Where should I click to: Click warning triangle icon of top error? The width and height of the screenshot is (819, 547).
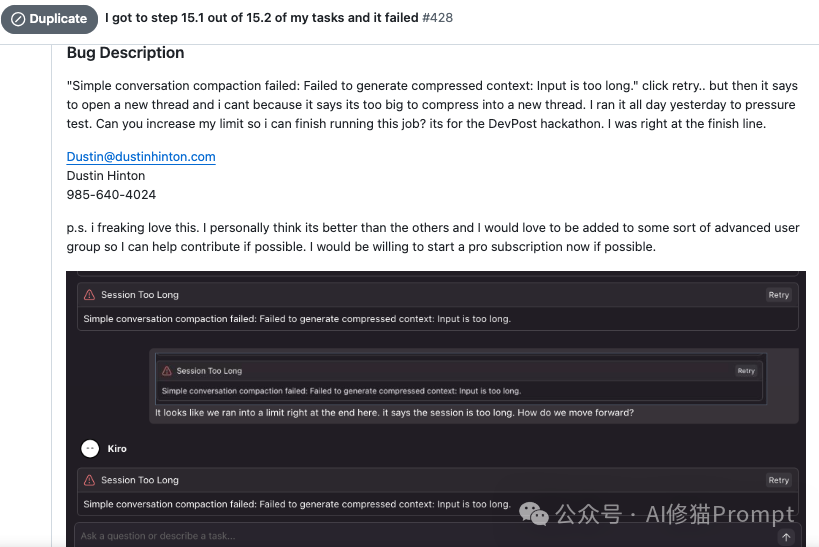pos(89,295)
